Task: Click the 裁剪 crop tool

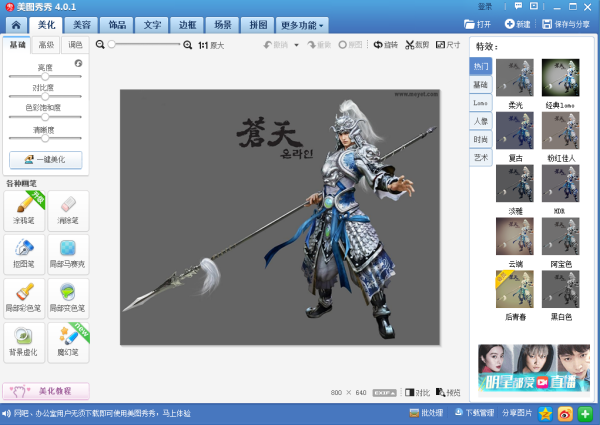Action: coord(417,45)
